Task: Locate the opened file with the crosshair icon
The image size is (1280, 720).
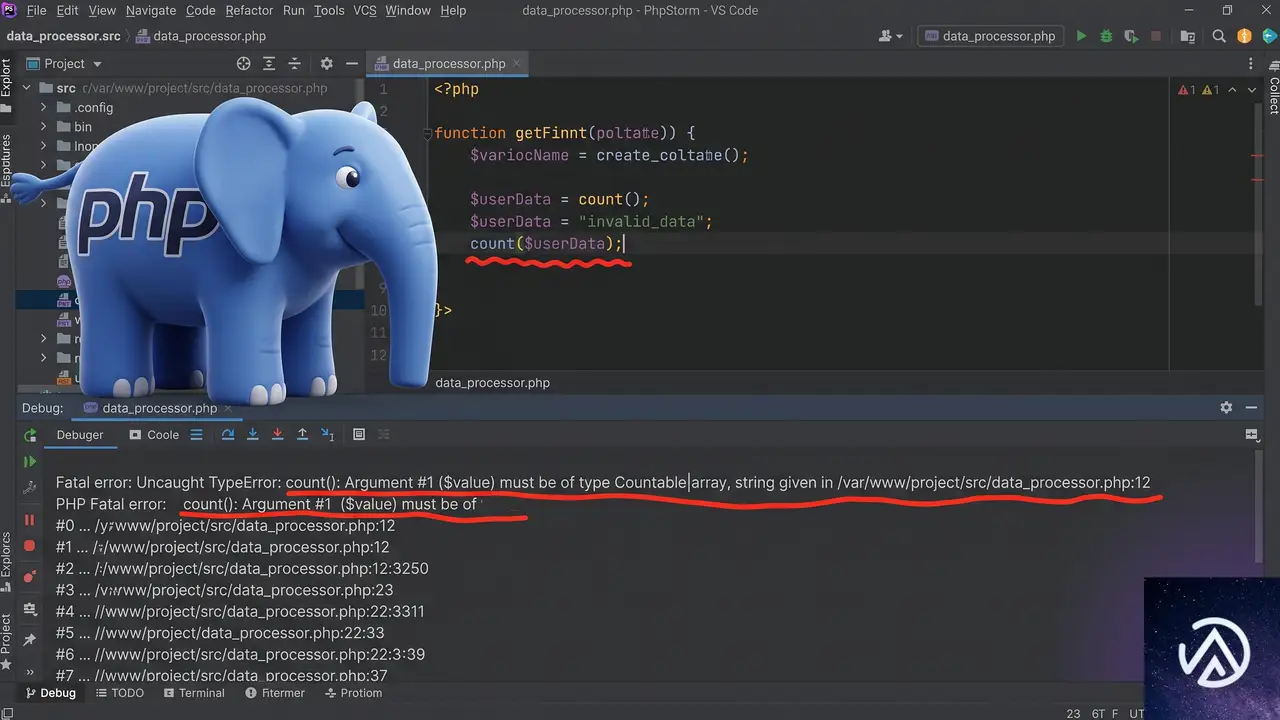Action: [243, 63]
